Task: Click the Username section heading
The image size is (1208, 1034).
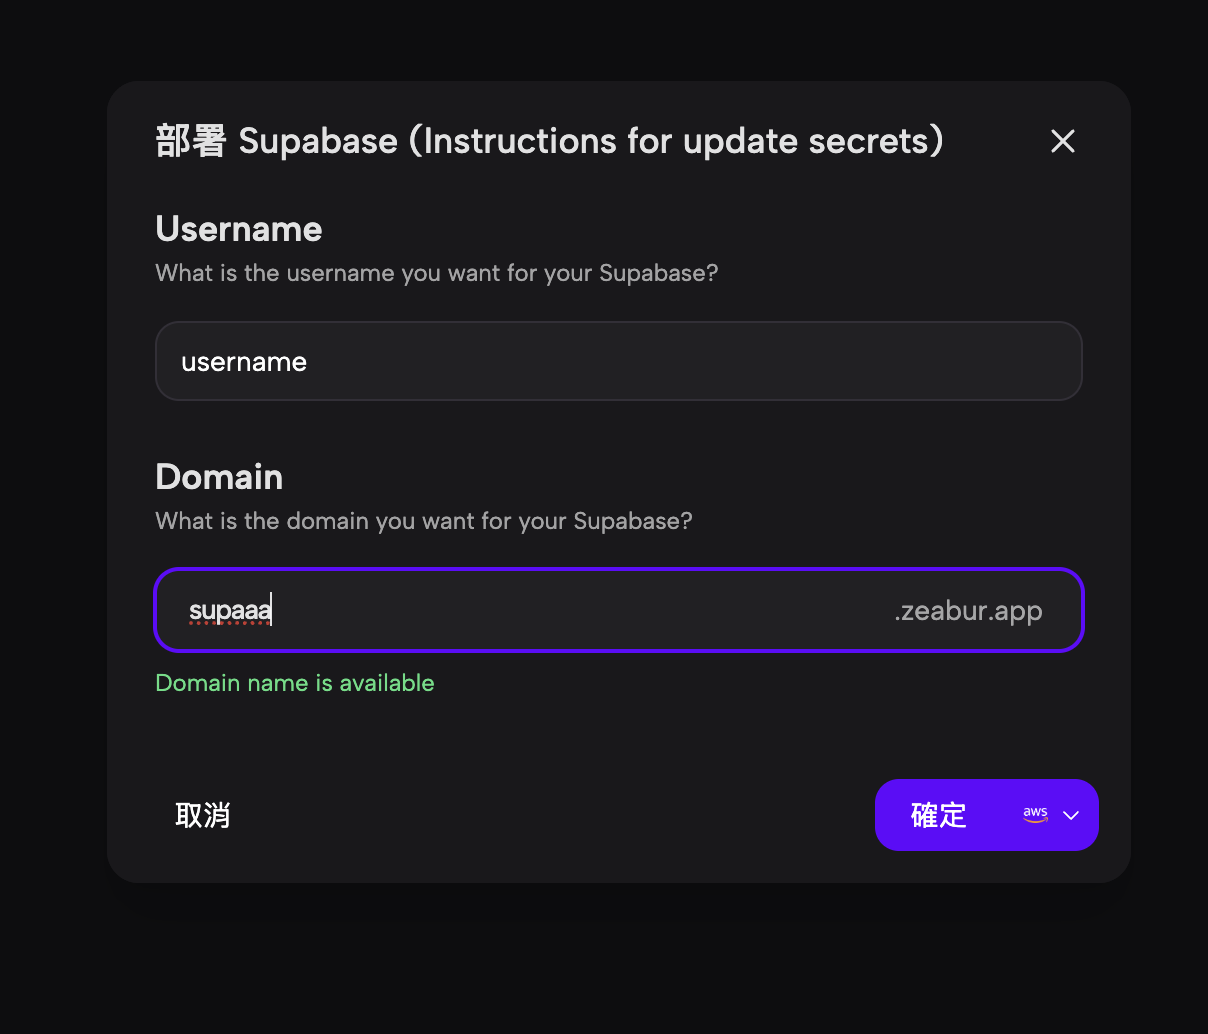Action: tap(238, 229)
